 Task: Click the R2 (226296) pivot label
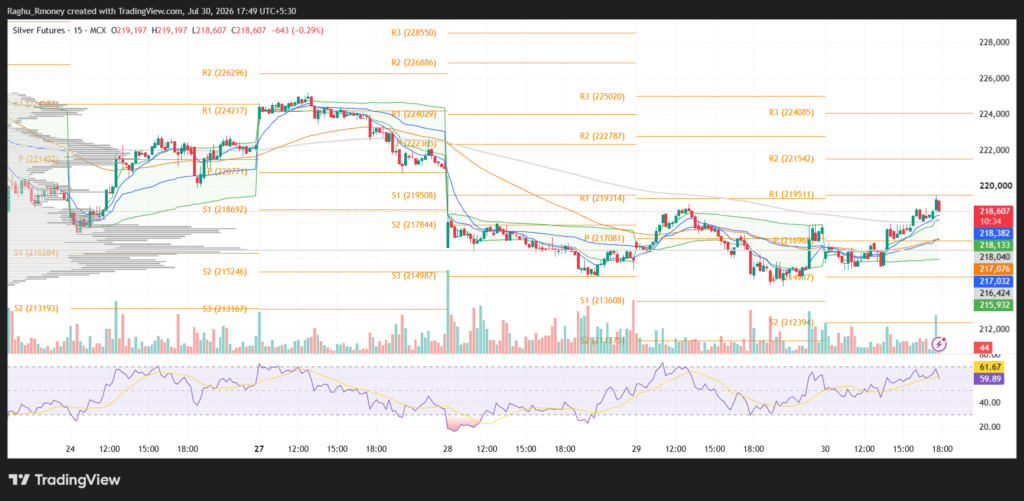[x=225, y=73]
